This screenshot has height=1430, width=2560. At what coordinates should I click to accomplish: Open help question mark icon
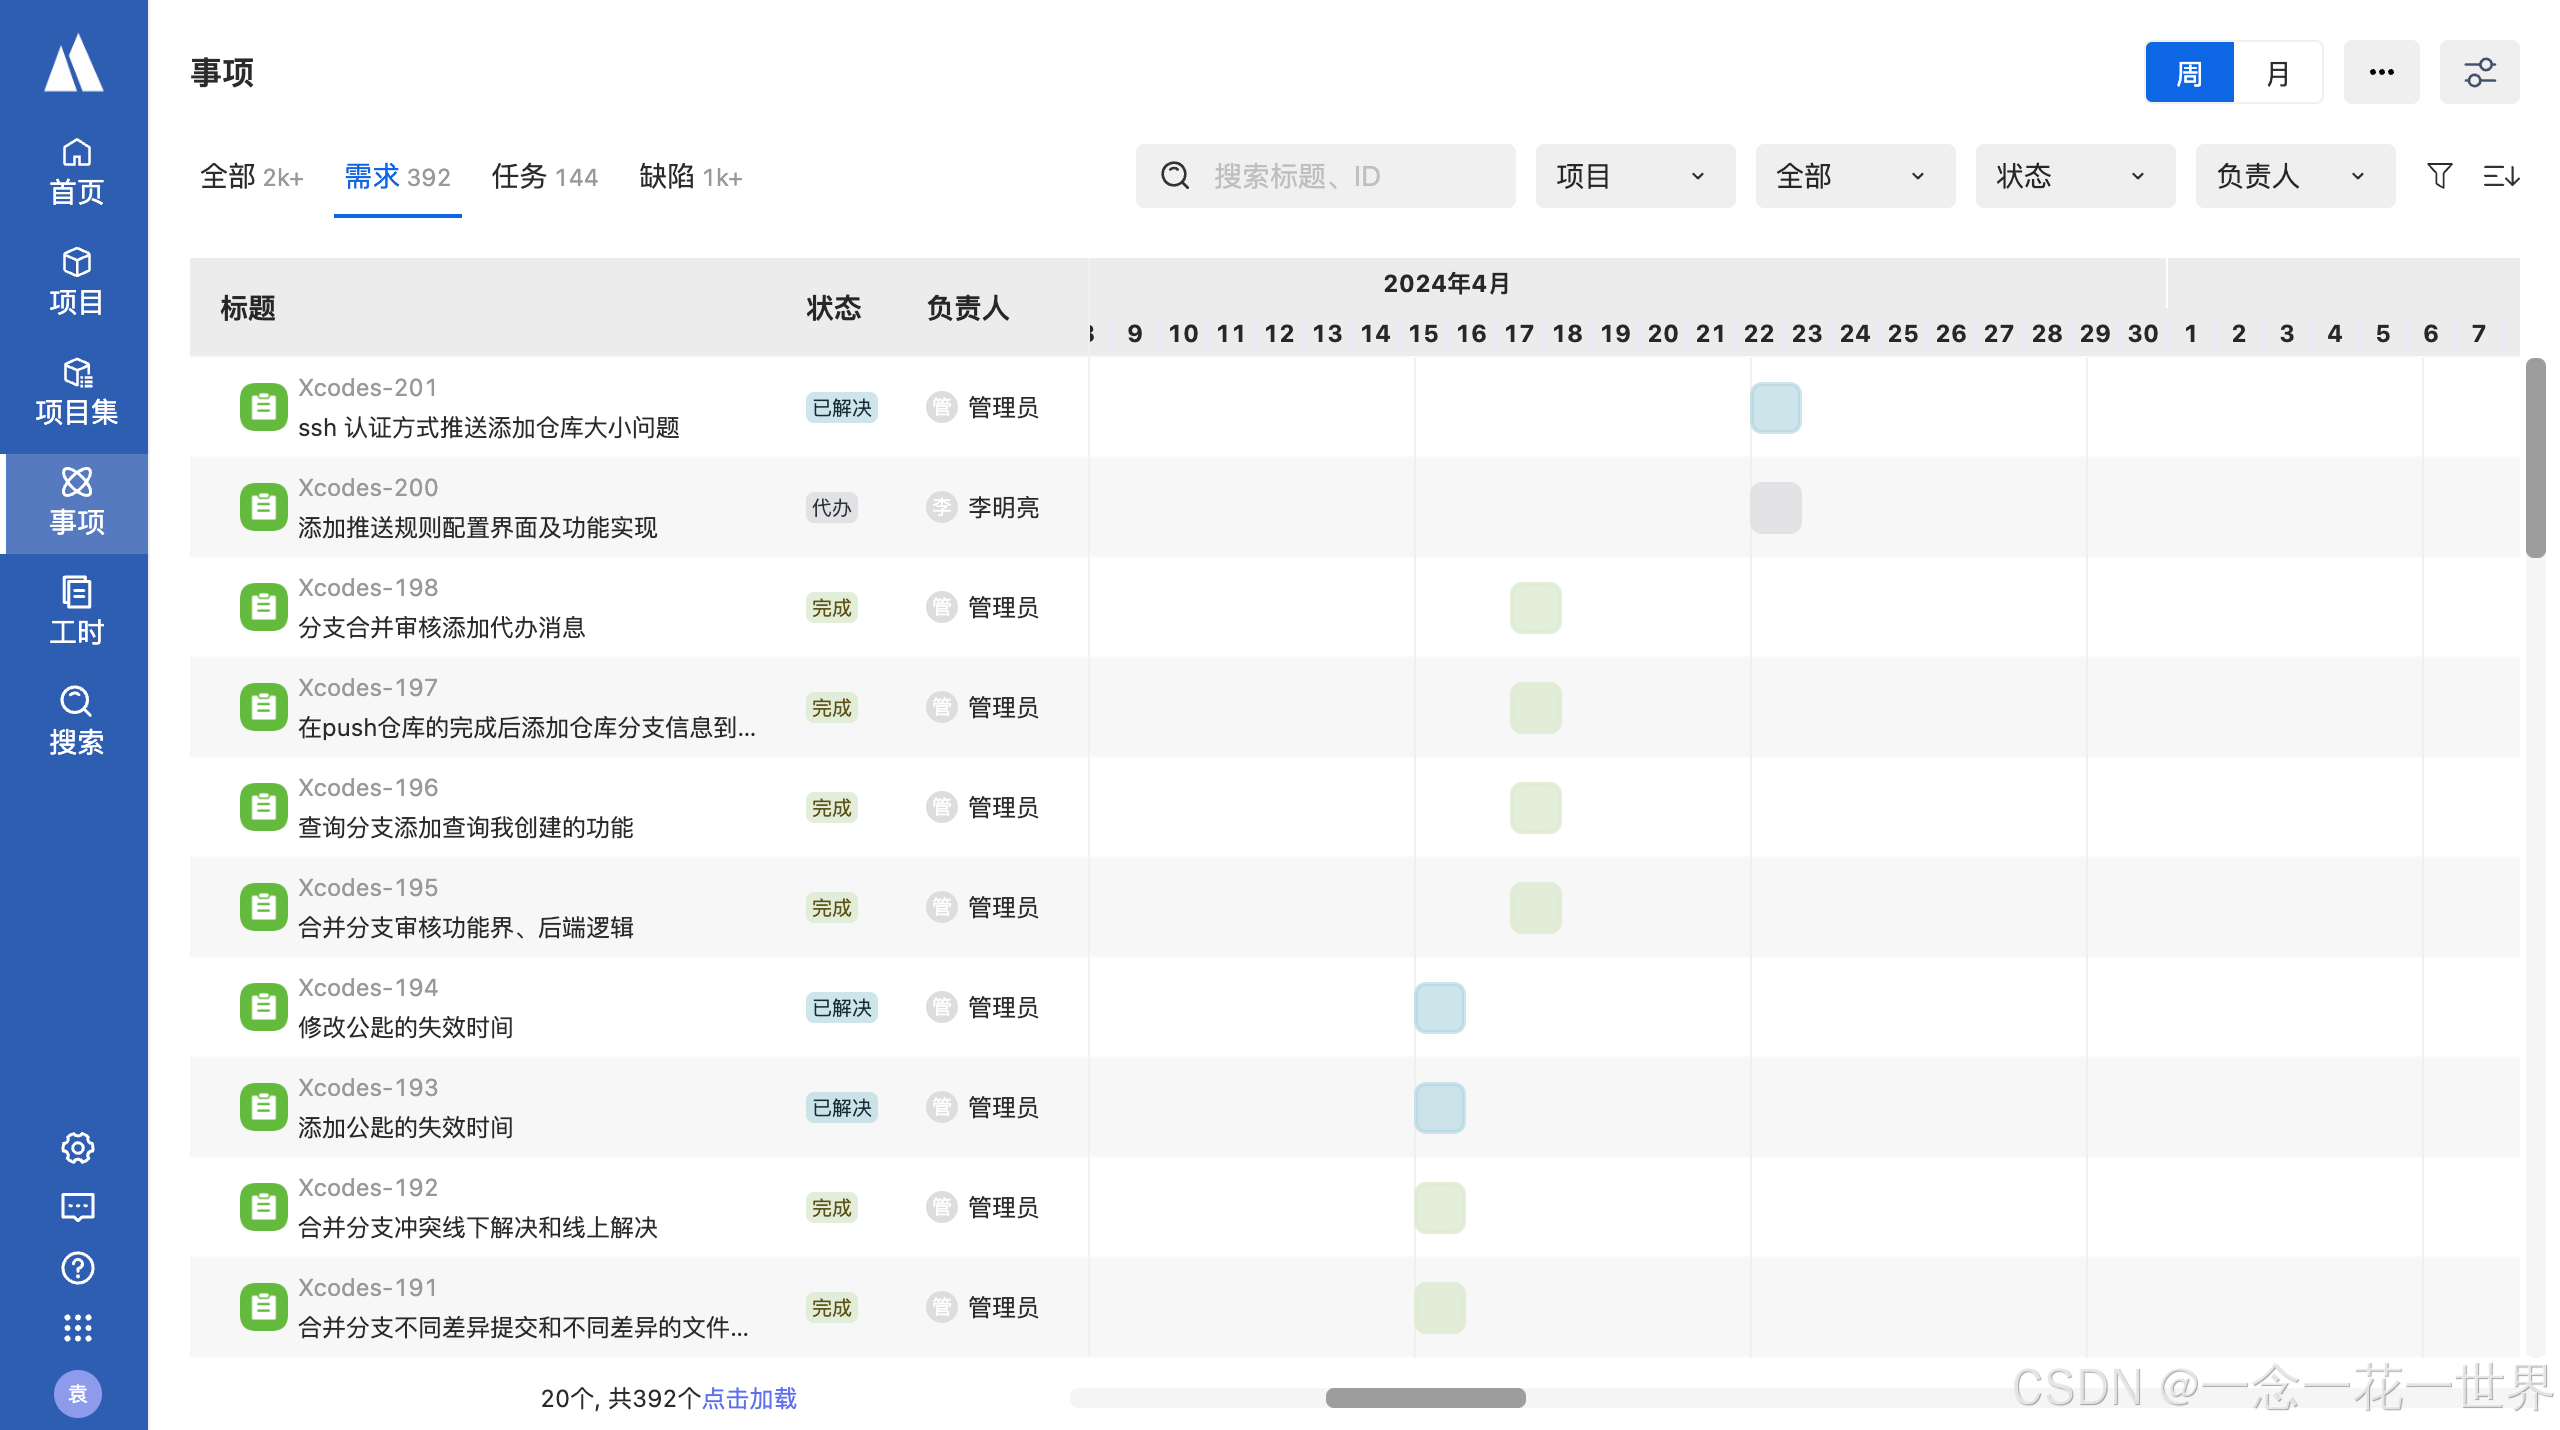click(x=77, y=1268)
